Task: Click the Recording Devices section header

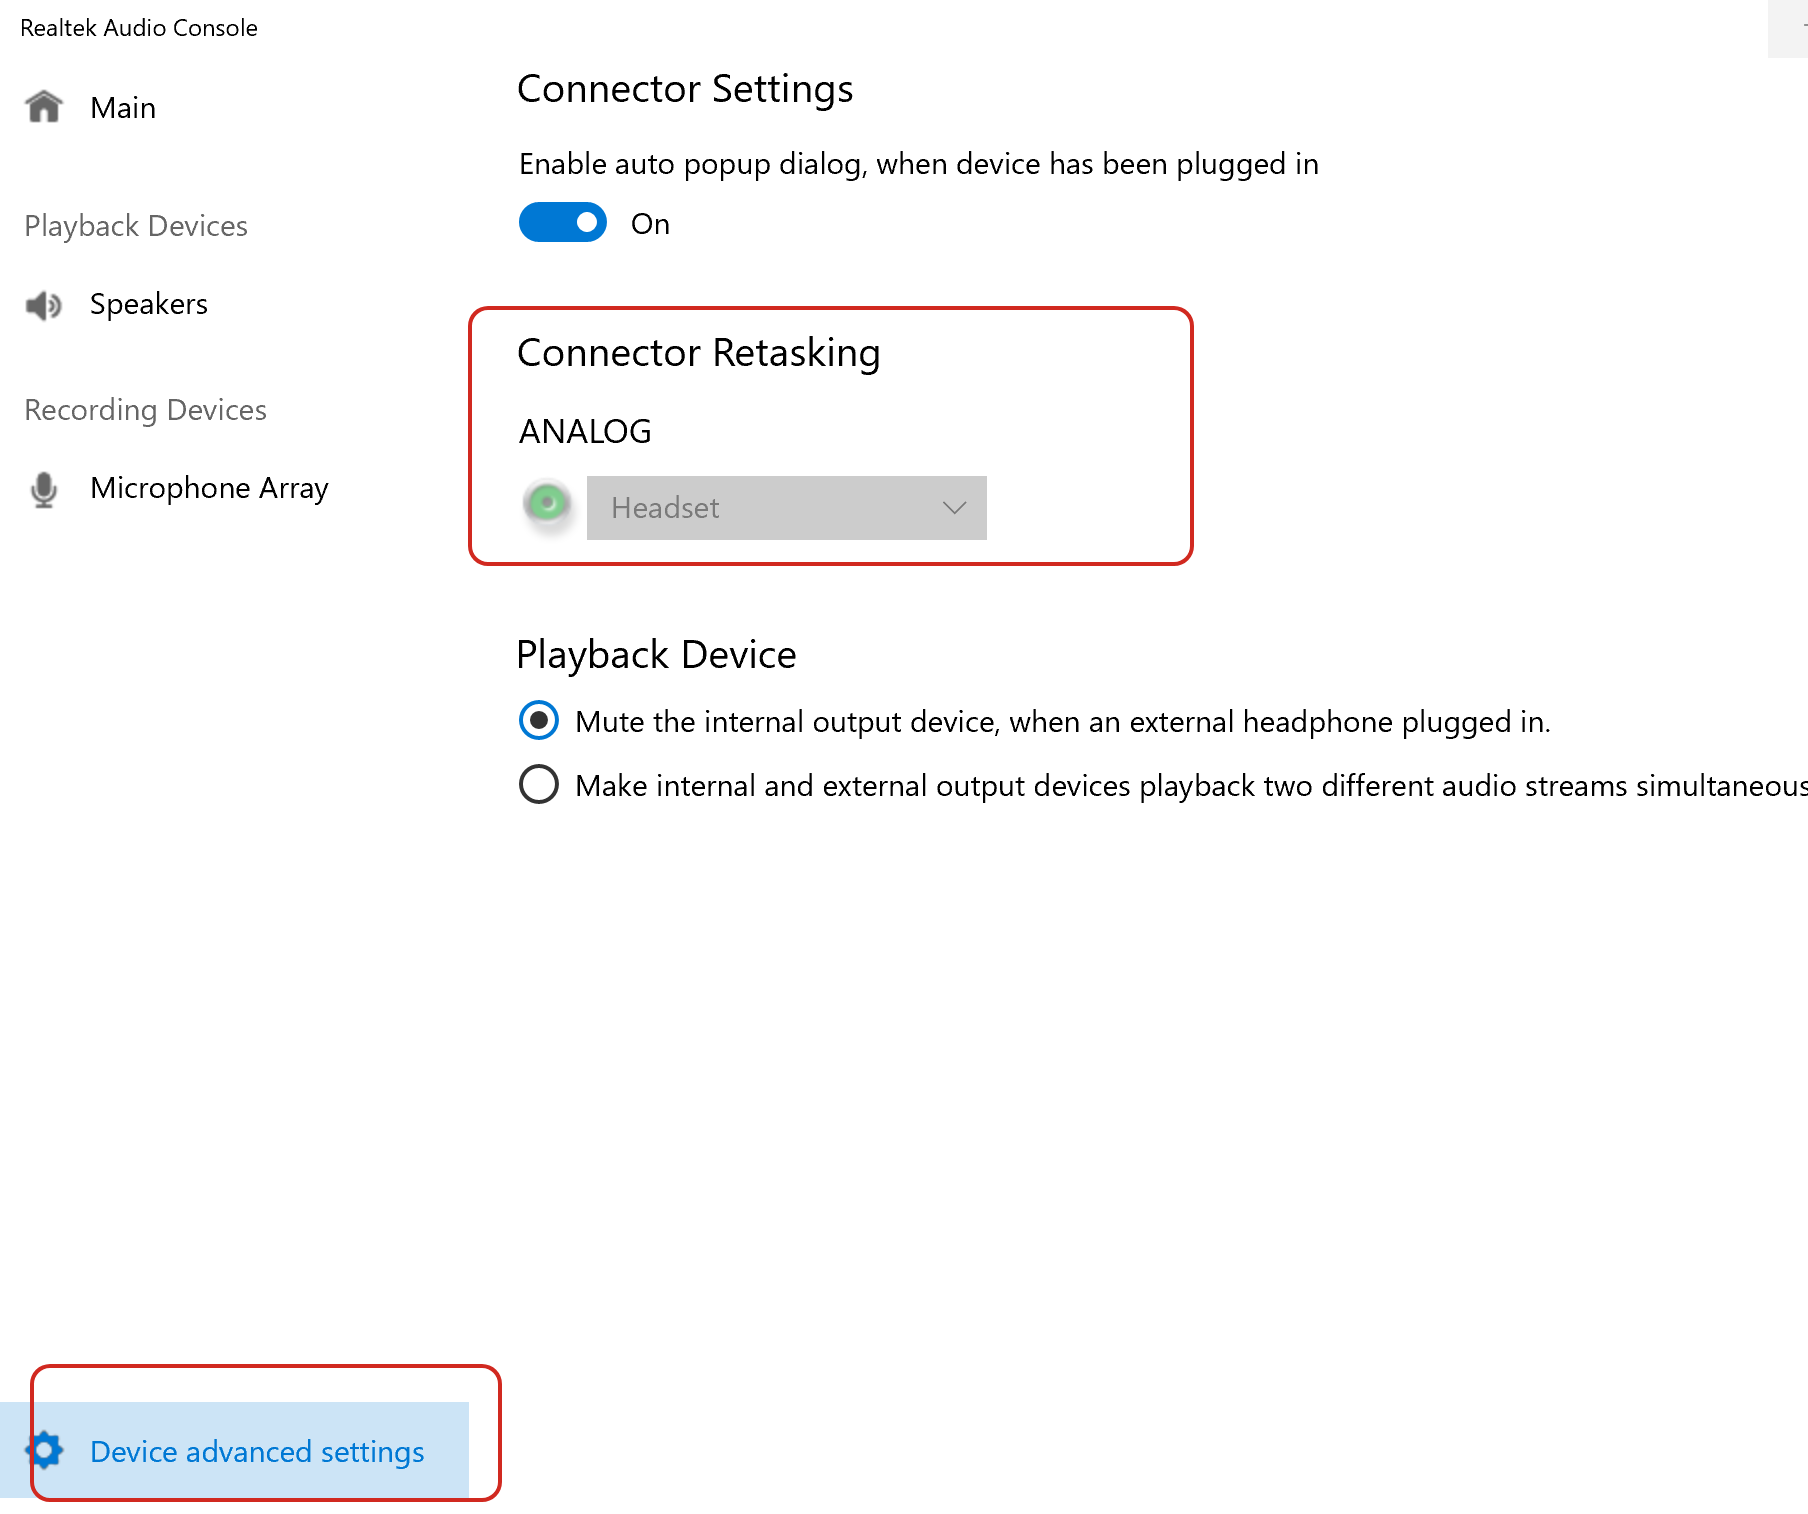Action: pos(145,410)
